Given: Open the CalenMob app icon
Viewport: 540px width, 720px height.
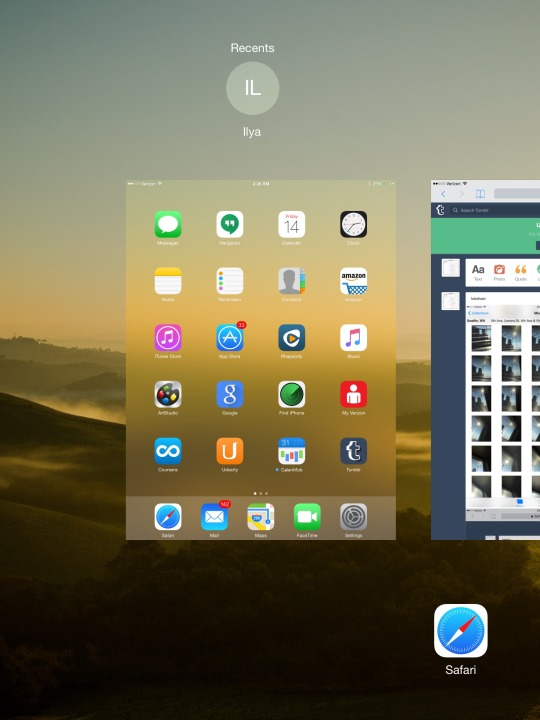Looking at the screenshot, I should (x=292, y=451).
